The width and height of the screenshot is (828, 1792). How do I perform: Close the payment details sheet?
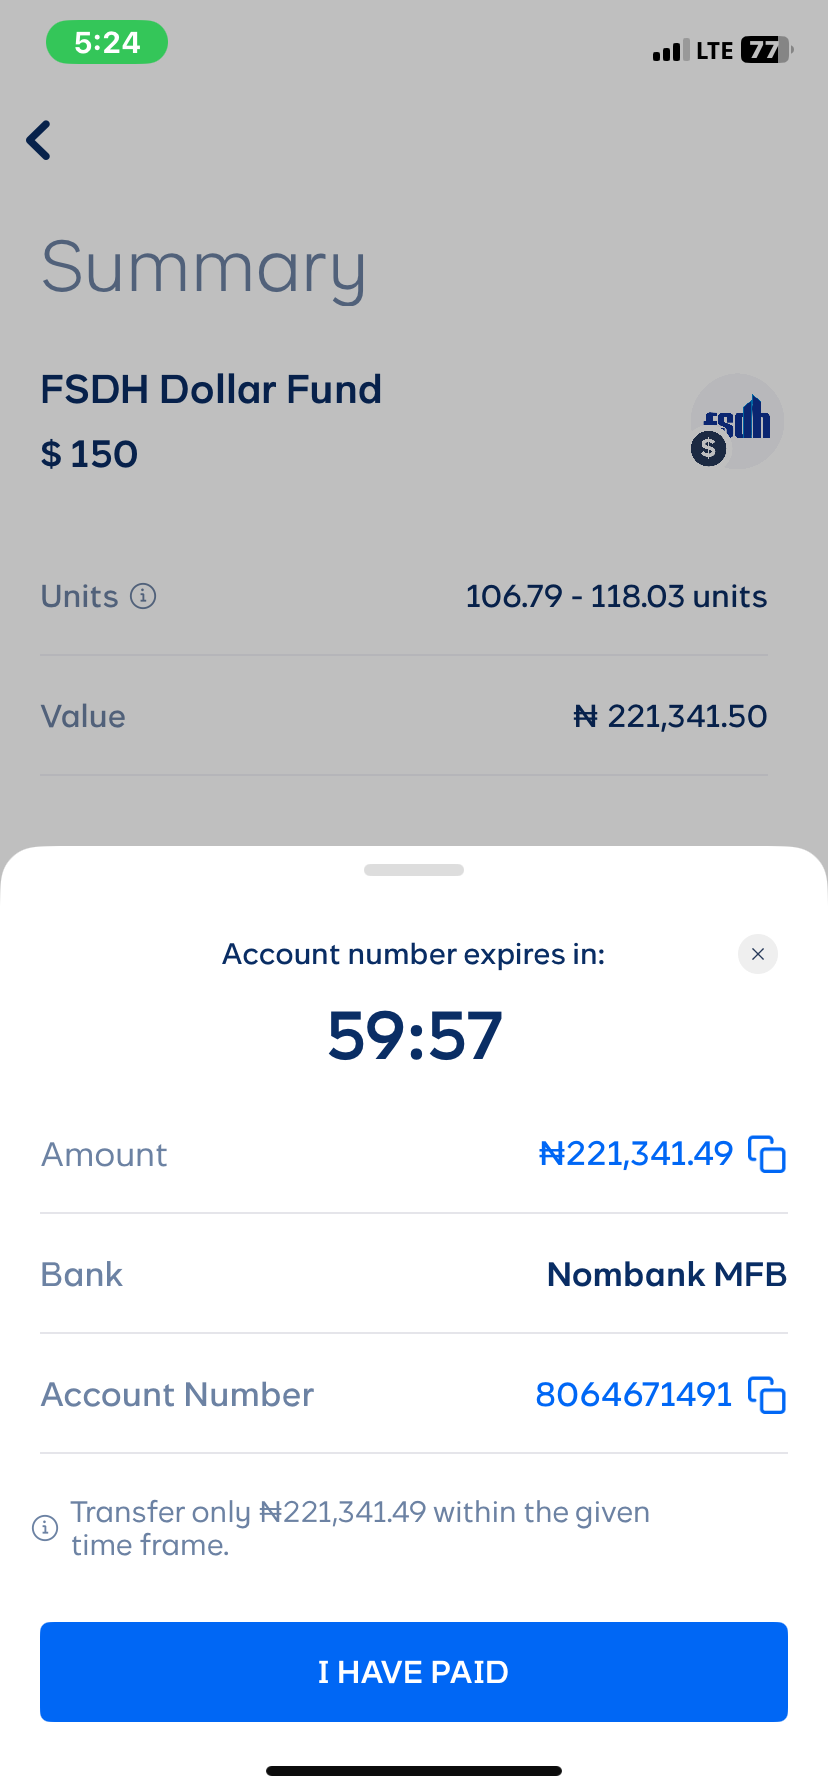pos(758,954)
